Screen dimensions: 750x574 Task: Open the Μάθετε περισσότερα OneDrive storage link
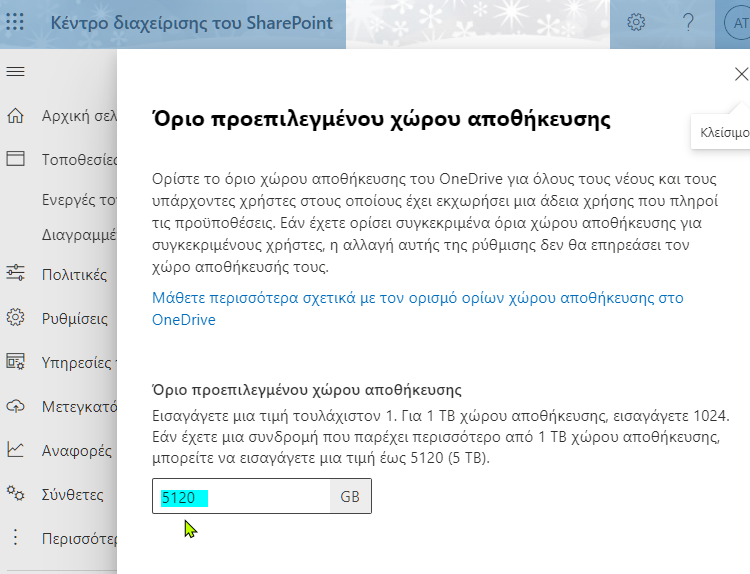pyautogui.click(x=418, y=309)
